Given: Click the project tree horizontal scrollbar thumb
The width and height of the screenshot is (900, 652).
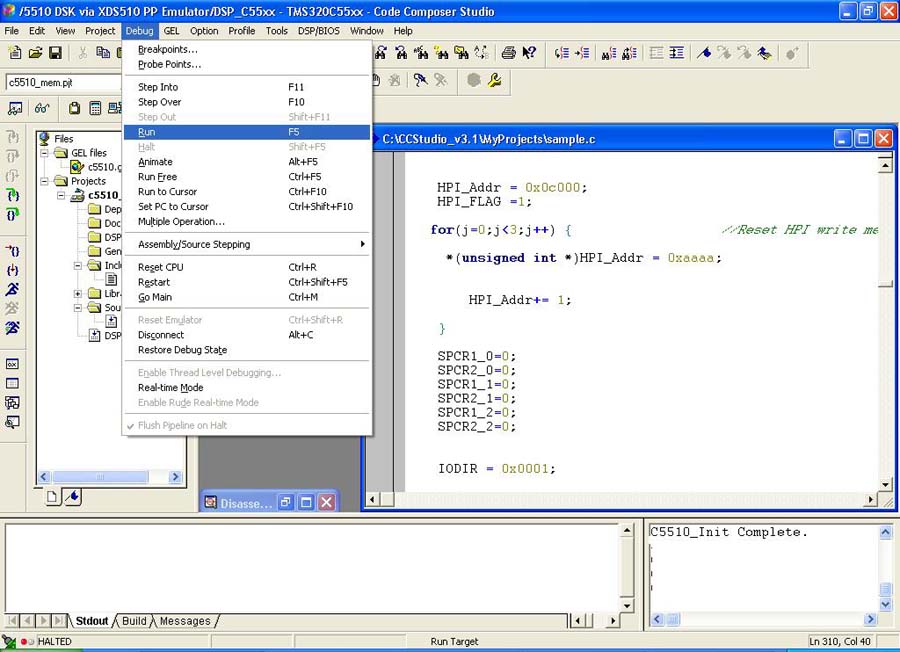Looking at the screenshot, I should coord(100,477).
